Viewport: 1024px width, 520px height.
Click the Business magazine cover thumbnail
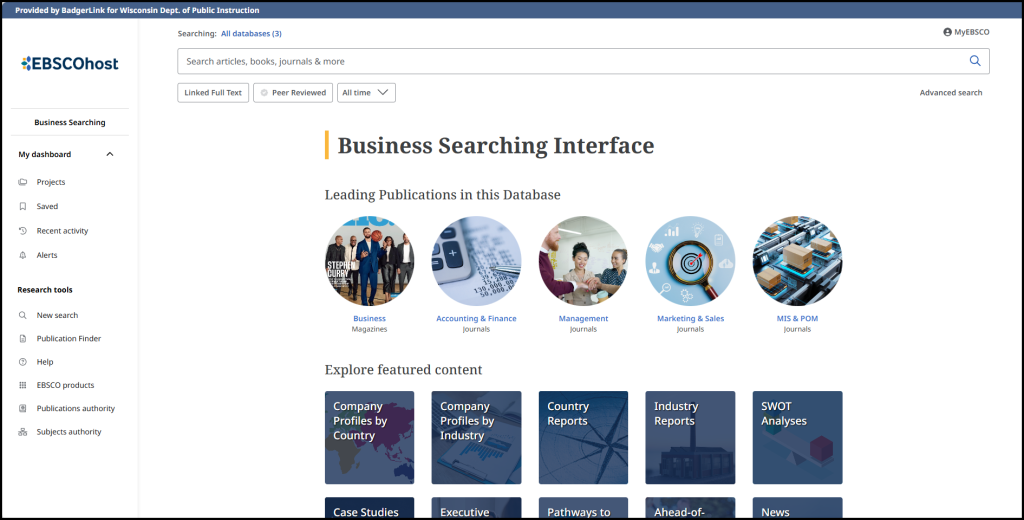pos(370,261)
